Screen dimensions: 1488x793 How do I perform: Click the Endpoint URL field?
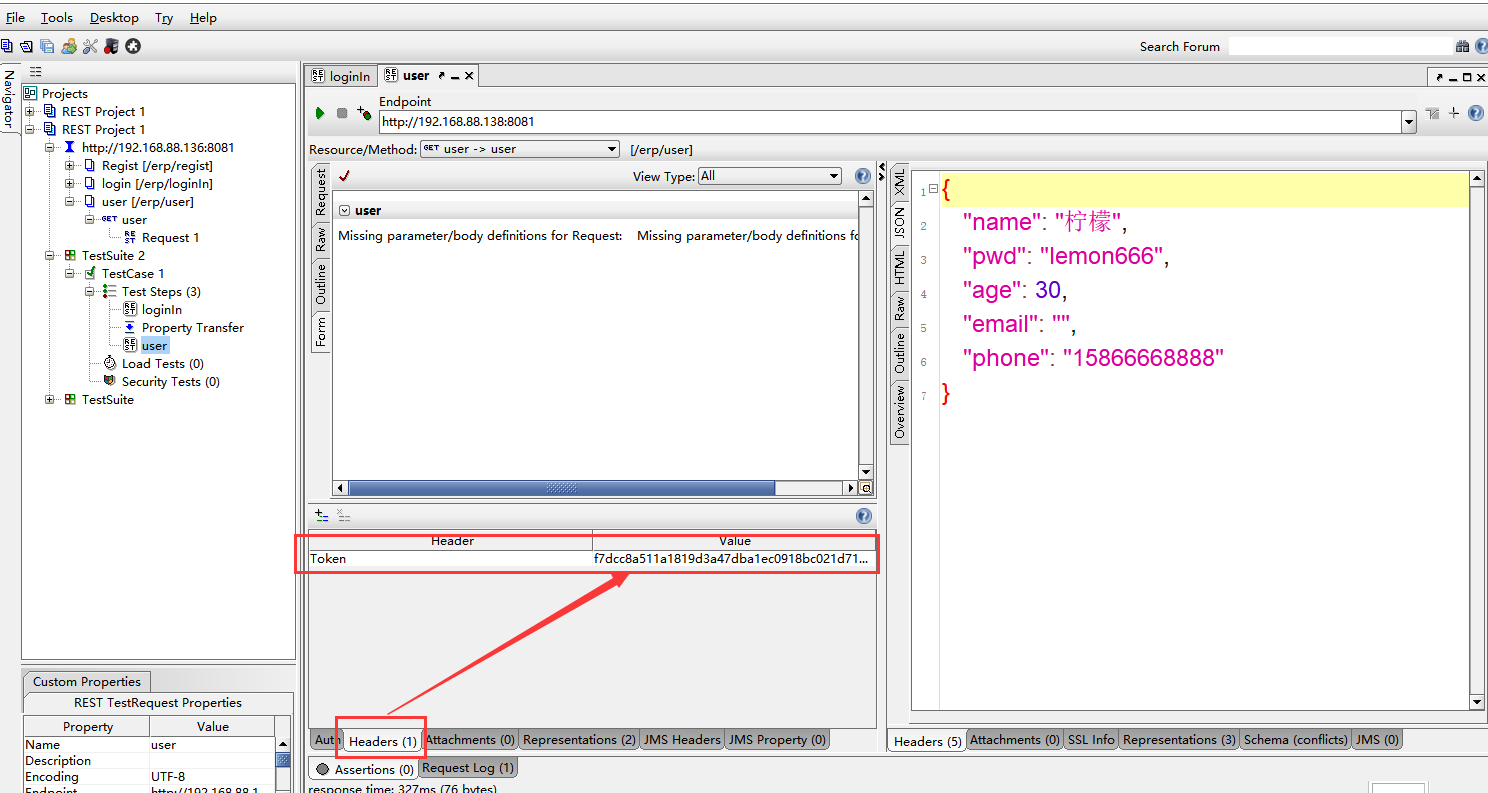[888, 122]
